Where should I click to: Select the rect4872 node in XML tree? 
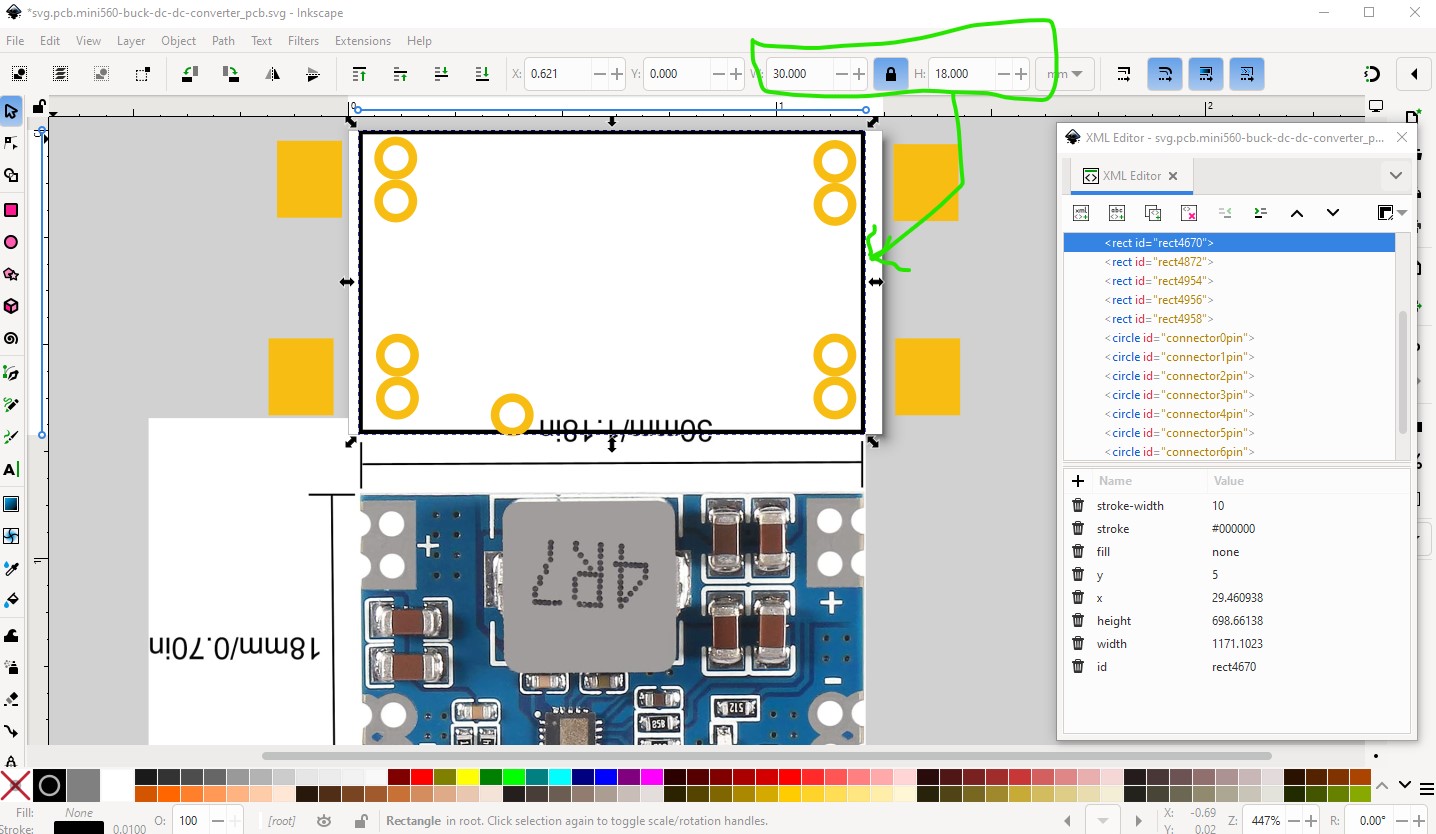point(1162,262)
